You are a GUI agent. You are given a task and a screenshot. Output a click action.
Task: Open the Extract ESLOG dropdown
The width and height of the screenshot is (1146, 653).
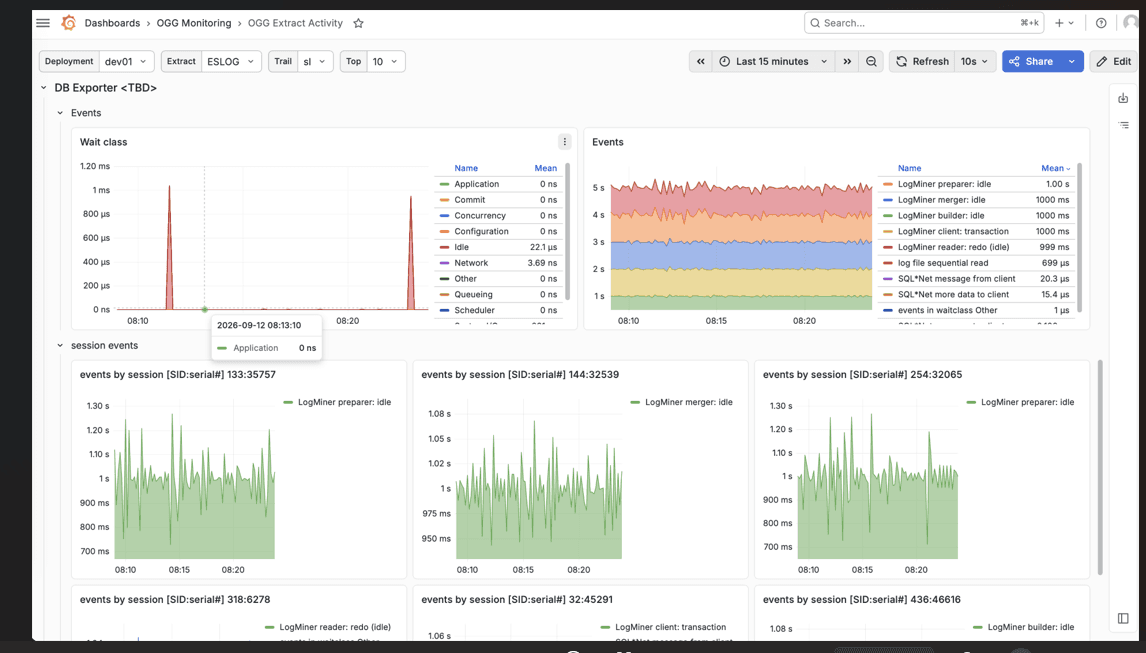[231, 61]
